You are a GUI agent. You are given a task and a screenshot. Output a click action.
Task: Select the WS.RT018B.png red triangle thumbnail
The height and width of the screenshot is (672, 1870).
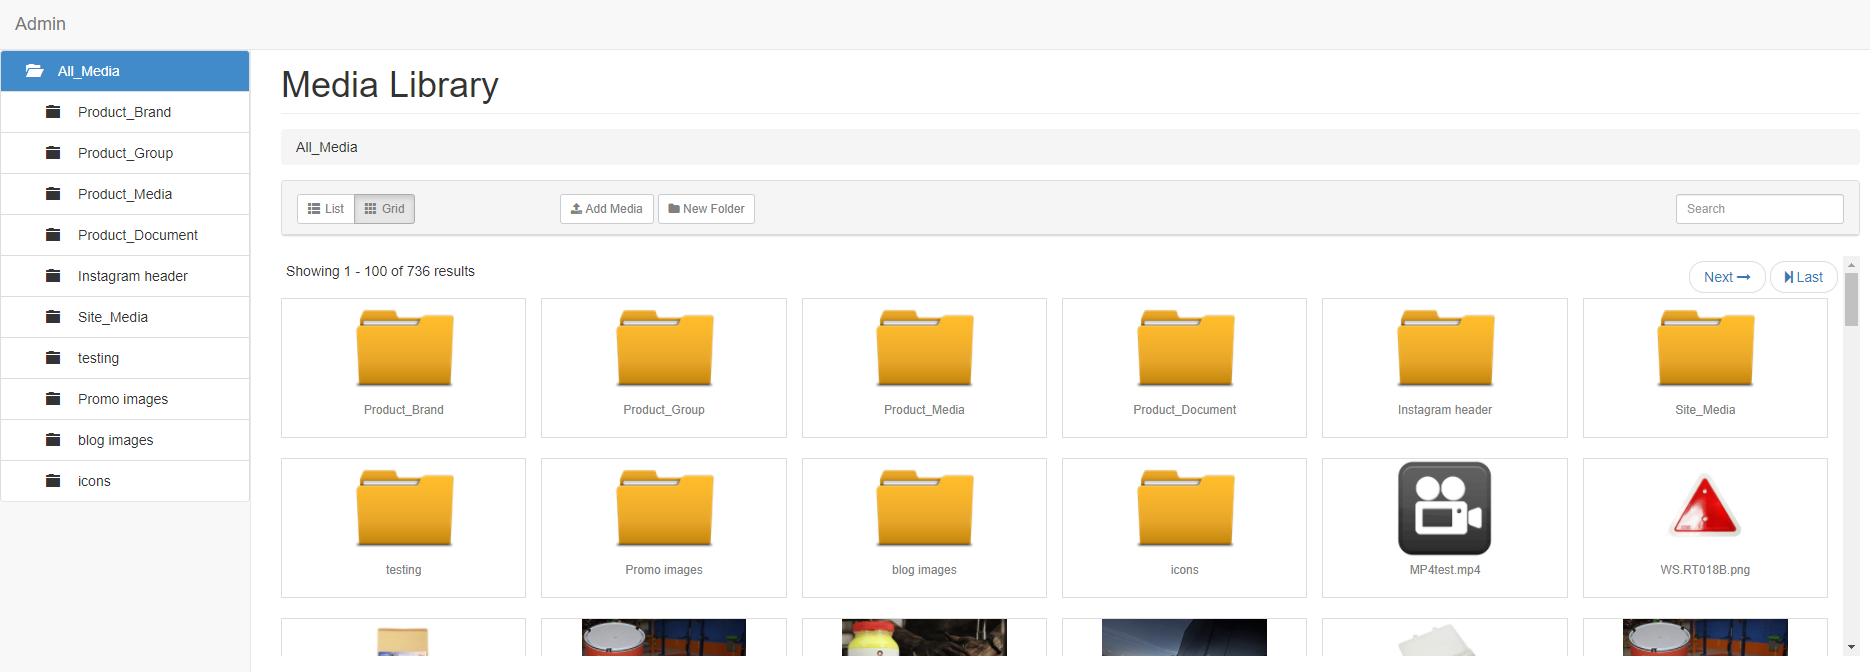click(x=1705, y=507)
